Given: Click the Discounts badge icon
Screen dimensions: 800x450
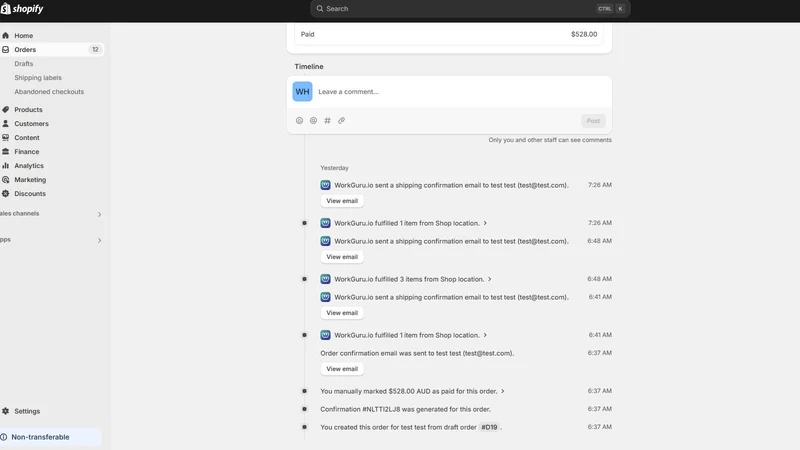Looking at the screenshot, I should click(x=6, y=194).
